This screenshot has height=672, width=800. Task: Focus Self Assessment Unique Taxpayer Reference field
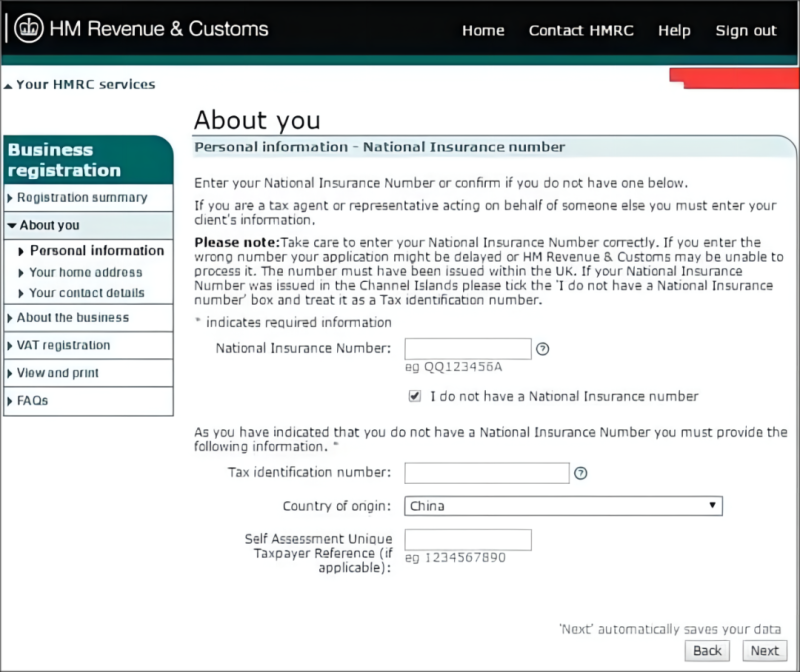[x=468, y=540]
